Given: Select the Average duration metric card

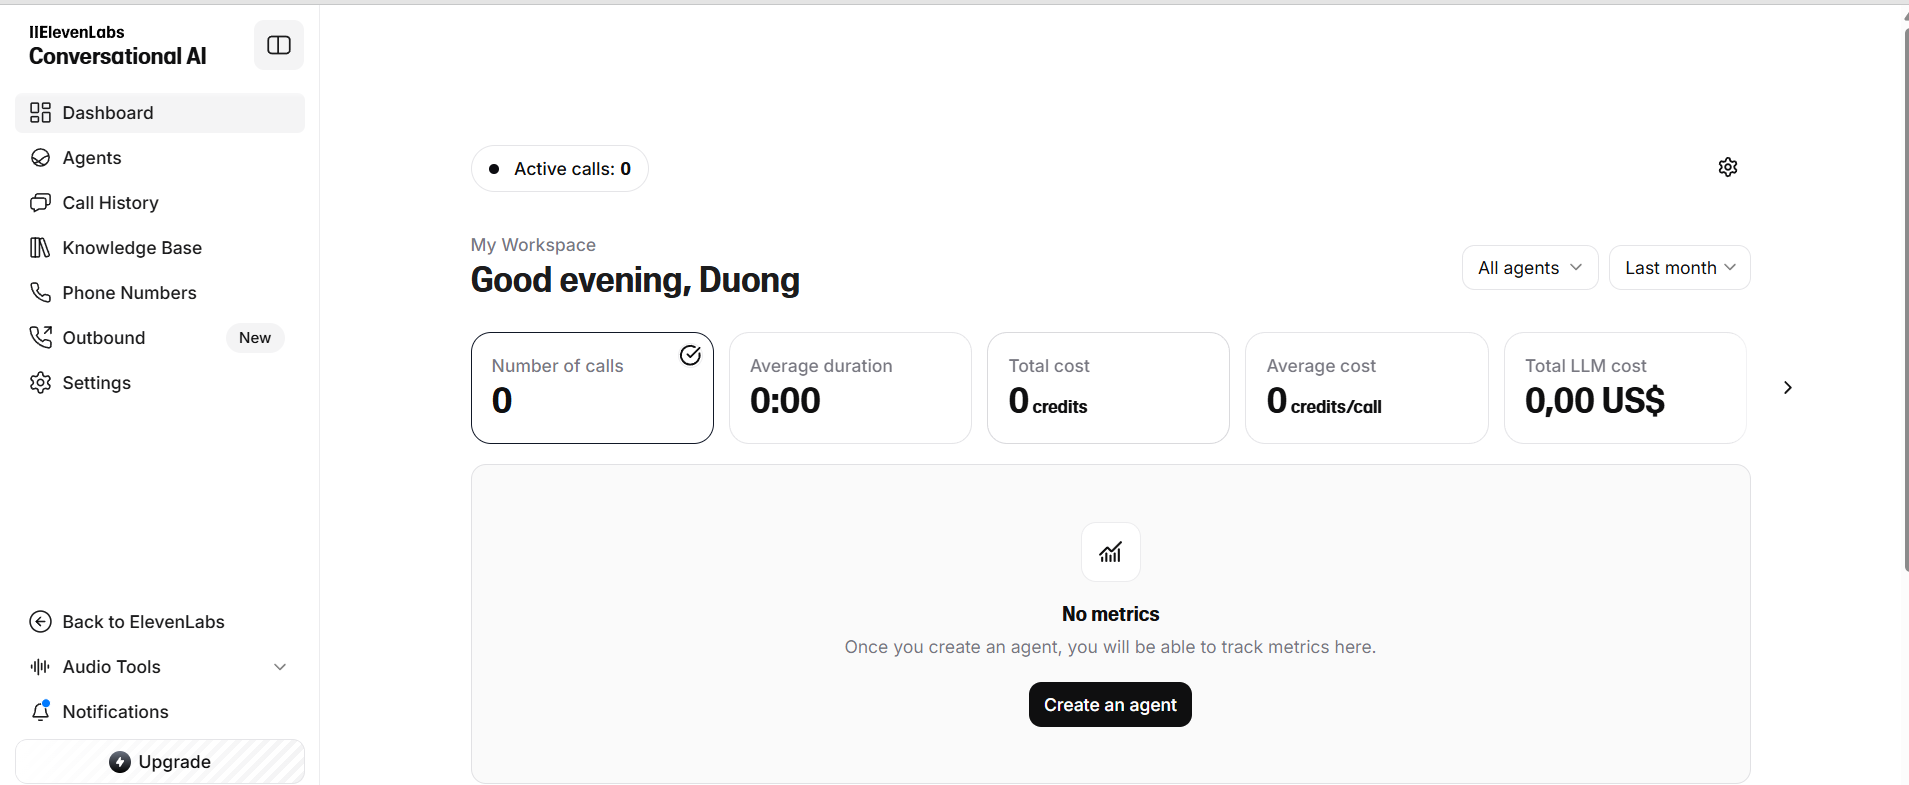Looking at the screenshot, I should [x=850, y=388].
